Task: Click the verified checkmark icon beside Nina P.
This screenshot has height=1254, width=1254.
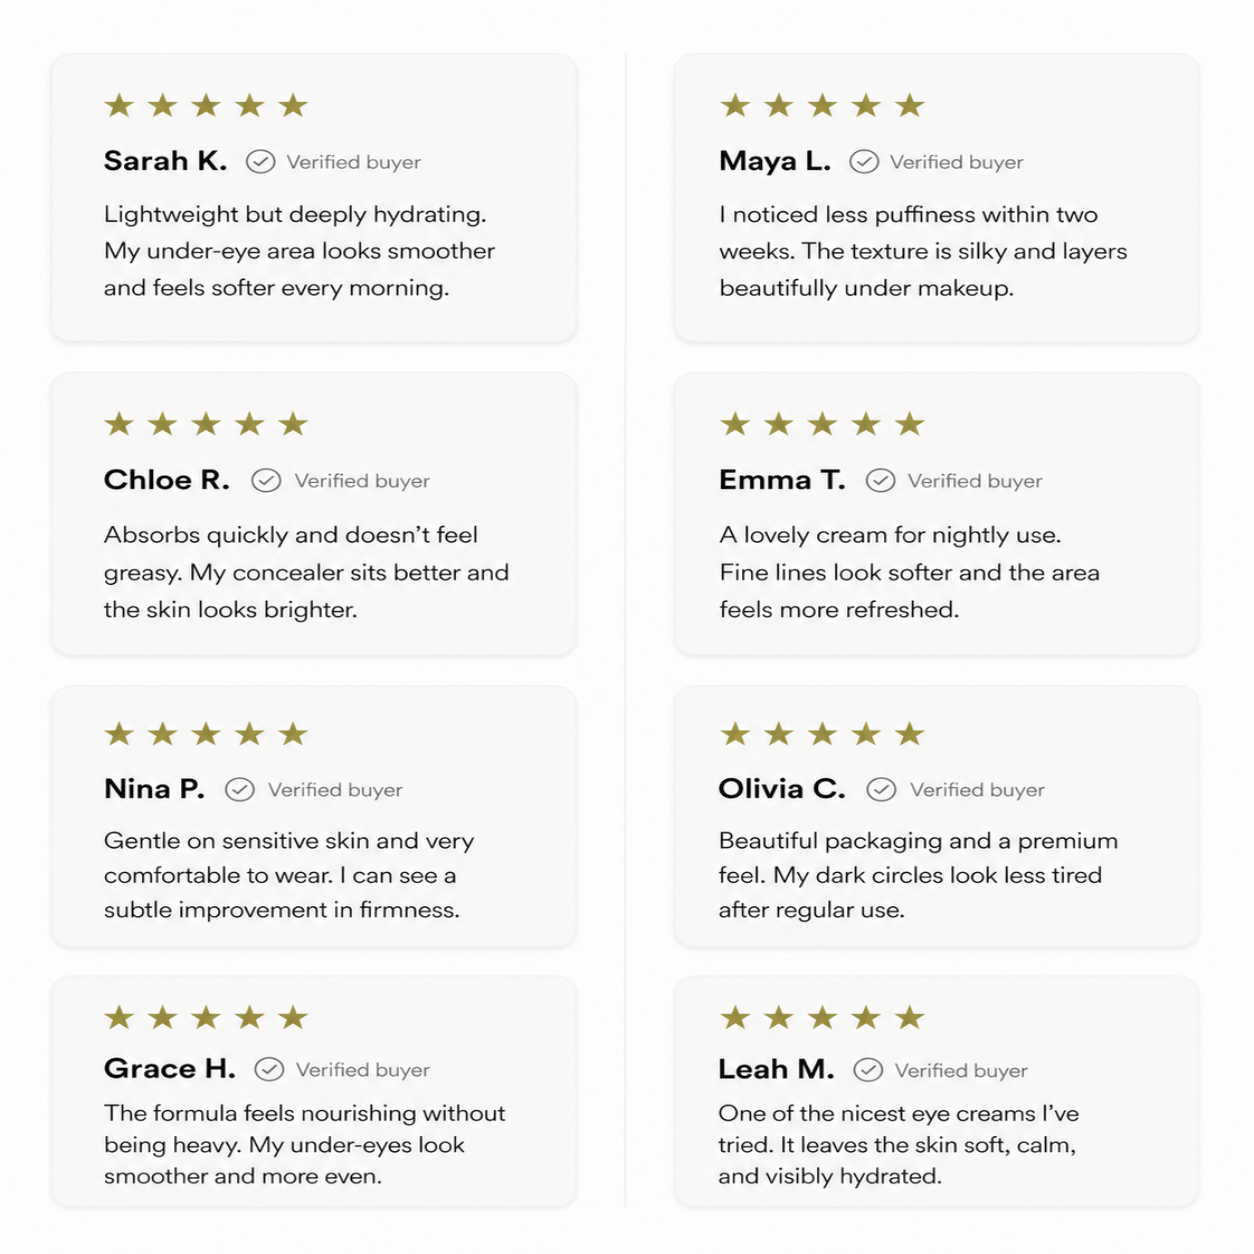Action: point(240,790)
